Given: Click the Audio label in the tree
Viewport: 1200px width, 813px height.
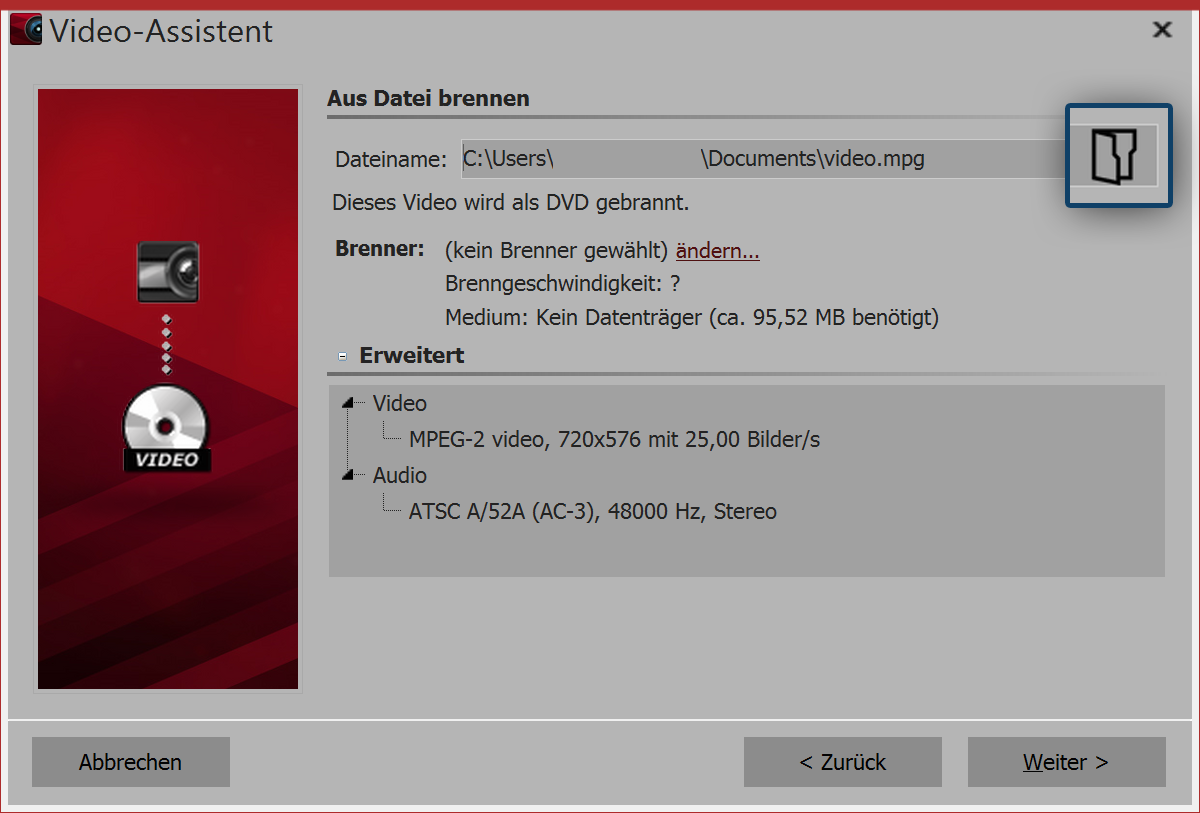Looking at the screenshot, I should 399,475.
